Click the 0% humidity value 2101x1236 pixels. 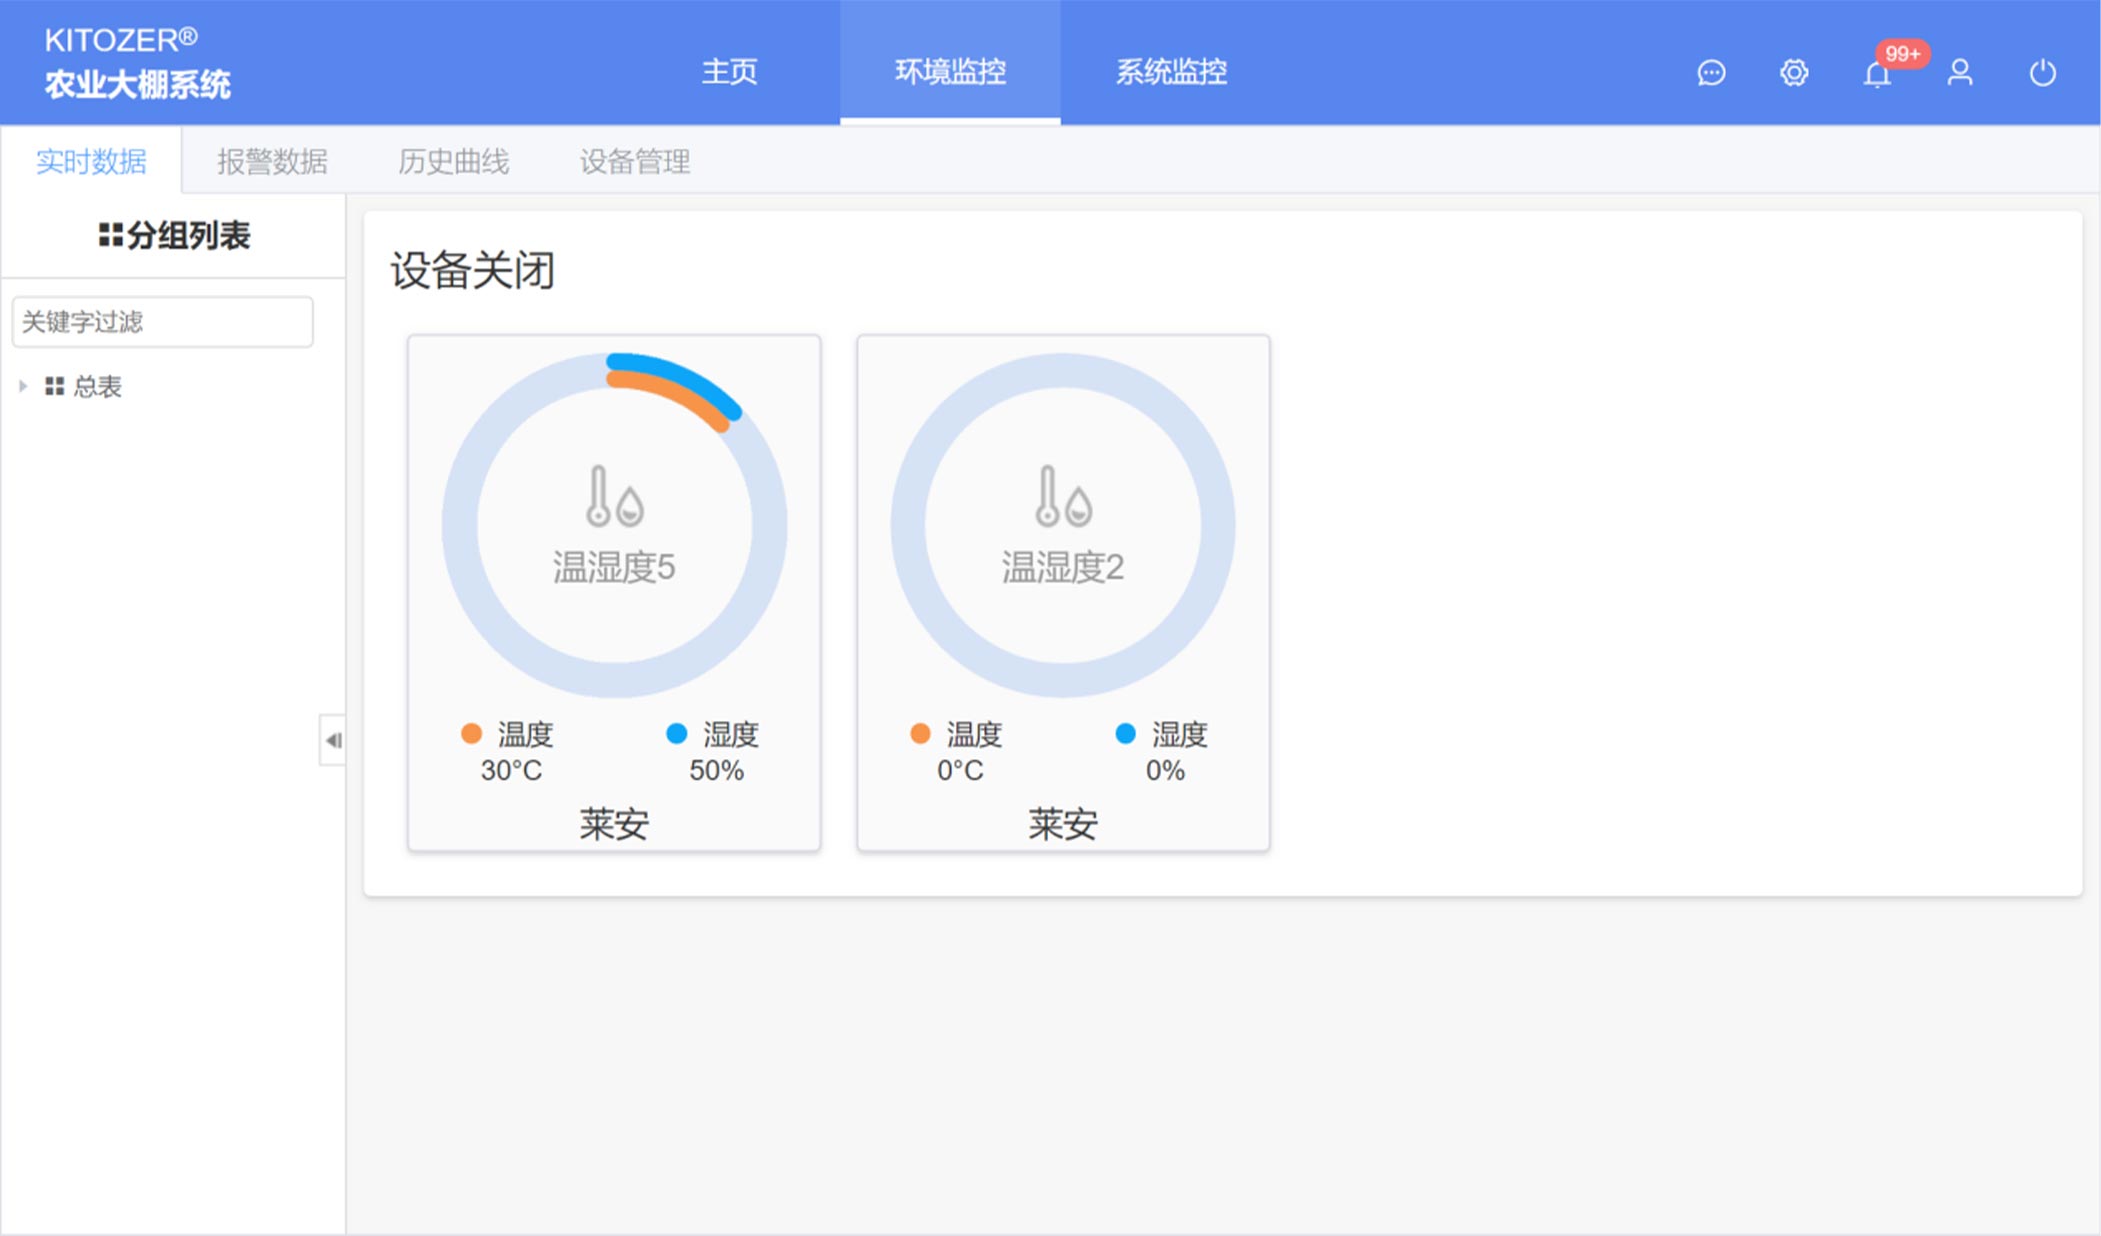tap(1165, 771)
